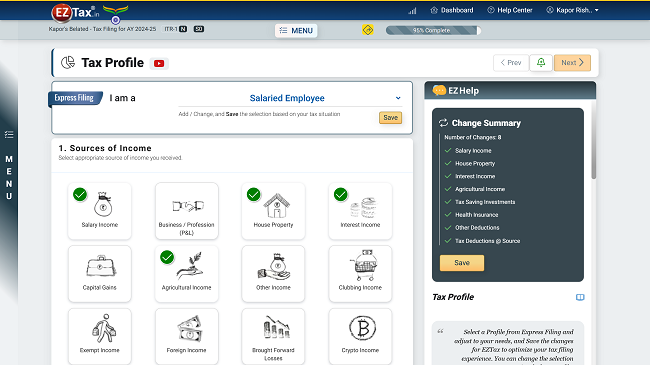The width and height of the screenshot is (650, 365).
Task: Click Other Deductions in Change Summary
Action: point(477,228)
